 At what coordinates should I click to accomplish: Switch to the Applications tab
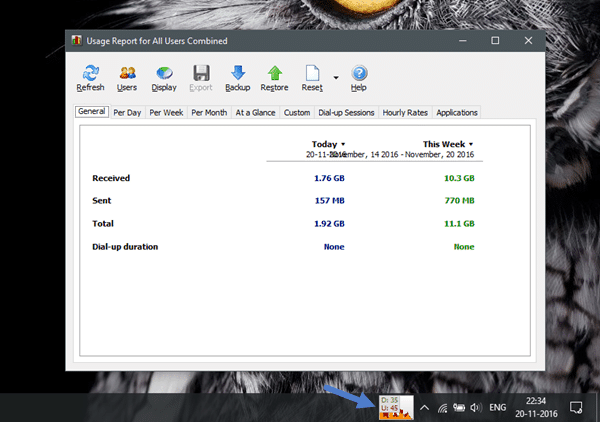click(457, 113)
